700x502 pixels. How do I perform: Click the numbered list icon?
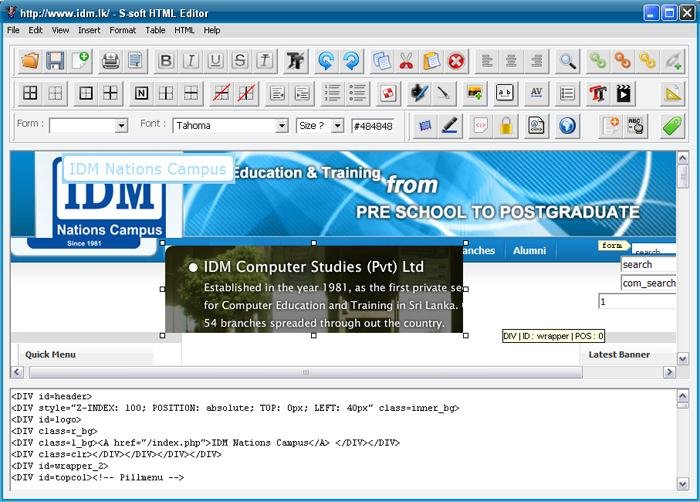click(332, 93)
